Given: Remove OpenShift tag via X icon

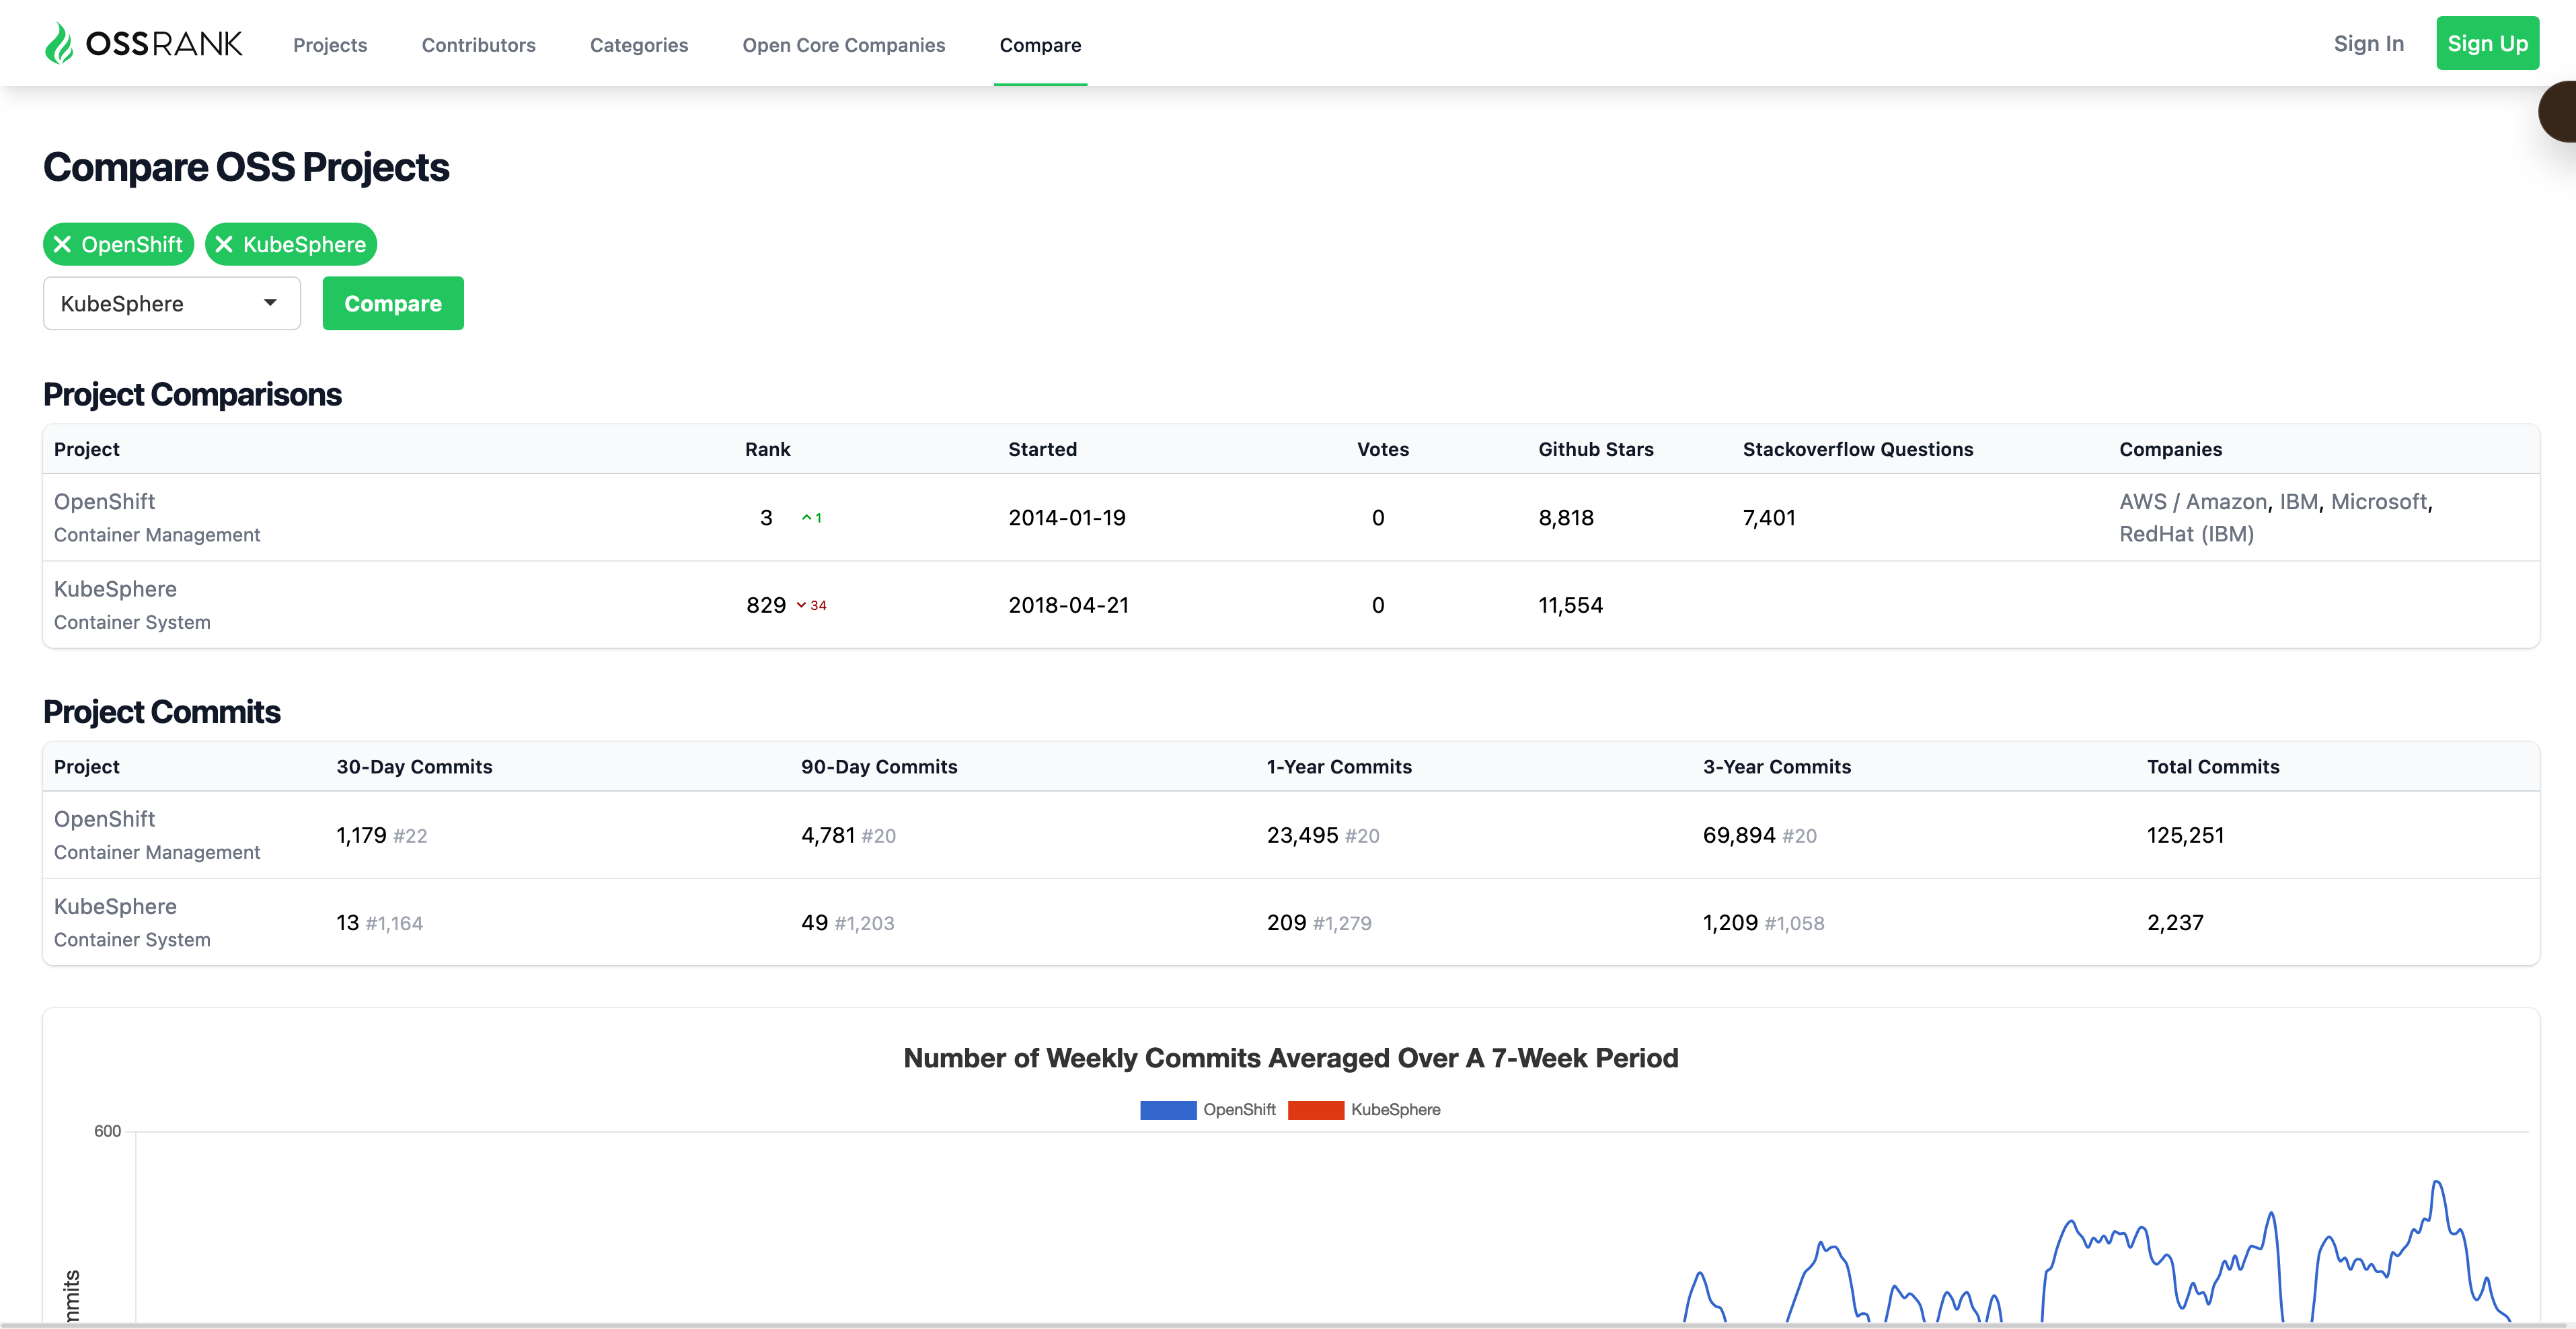Looking at the screenshot, I should pos(63,245).
